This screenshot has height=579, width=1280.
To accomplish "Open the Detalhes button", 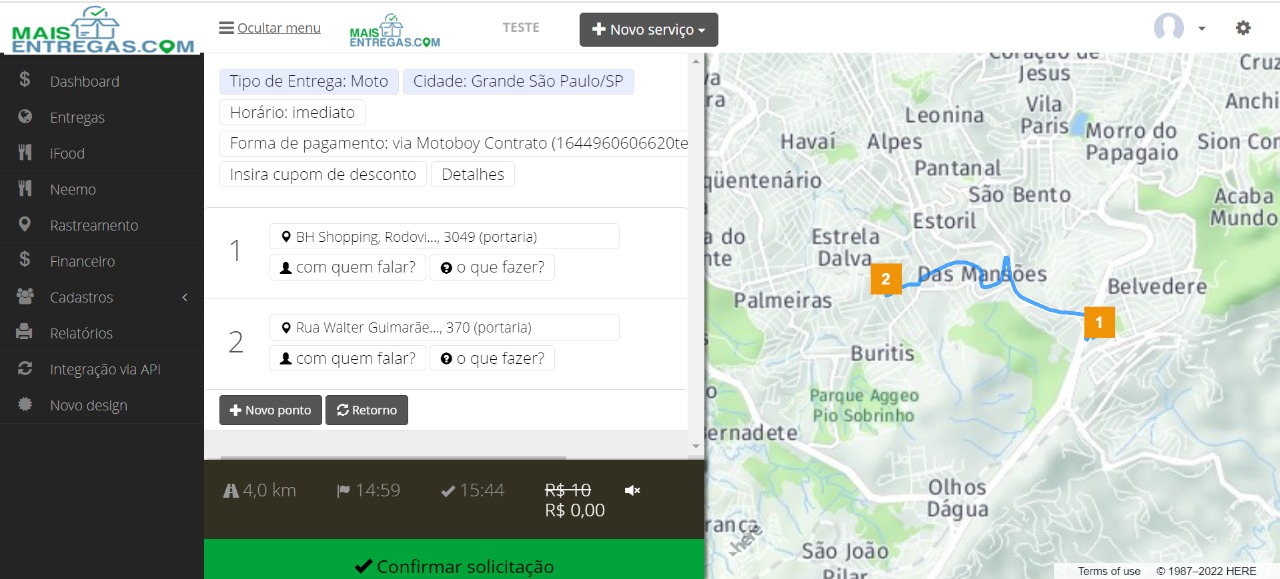I will click(x=473, y=174).
